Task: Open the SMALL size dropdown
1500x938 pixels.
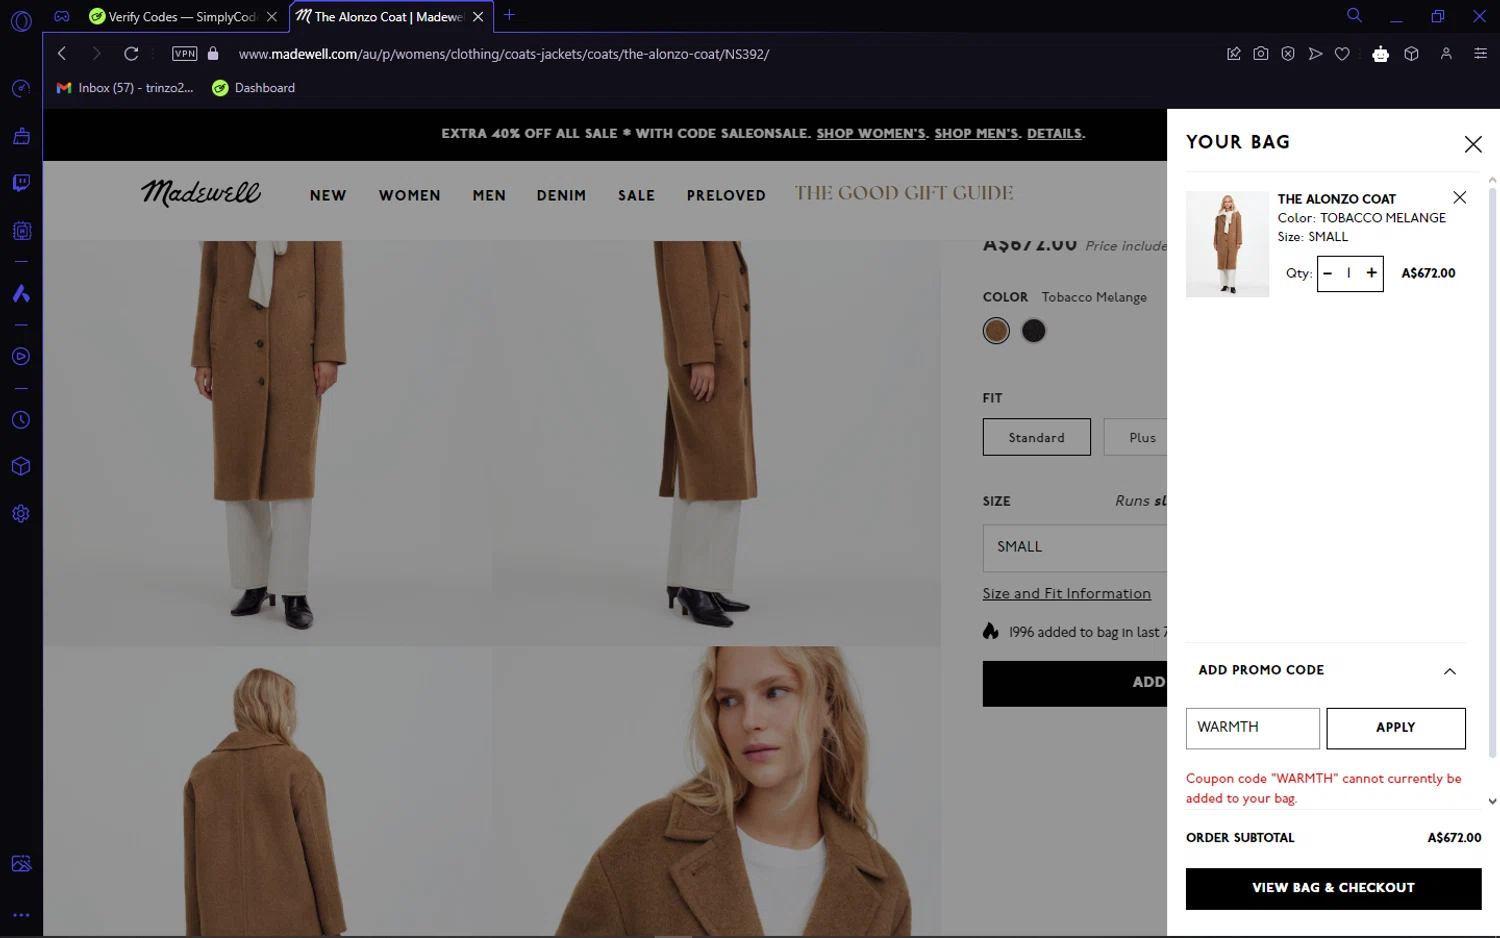Action: tap(1075, 547)
